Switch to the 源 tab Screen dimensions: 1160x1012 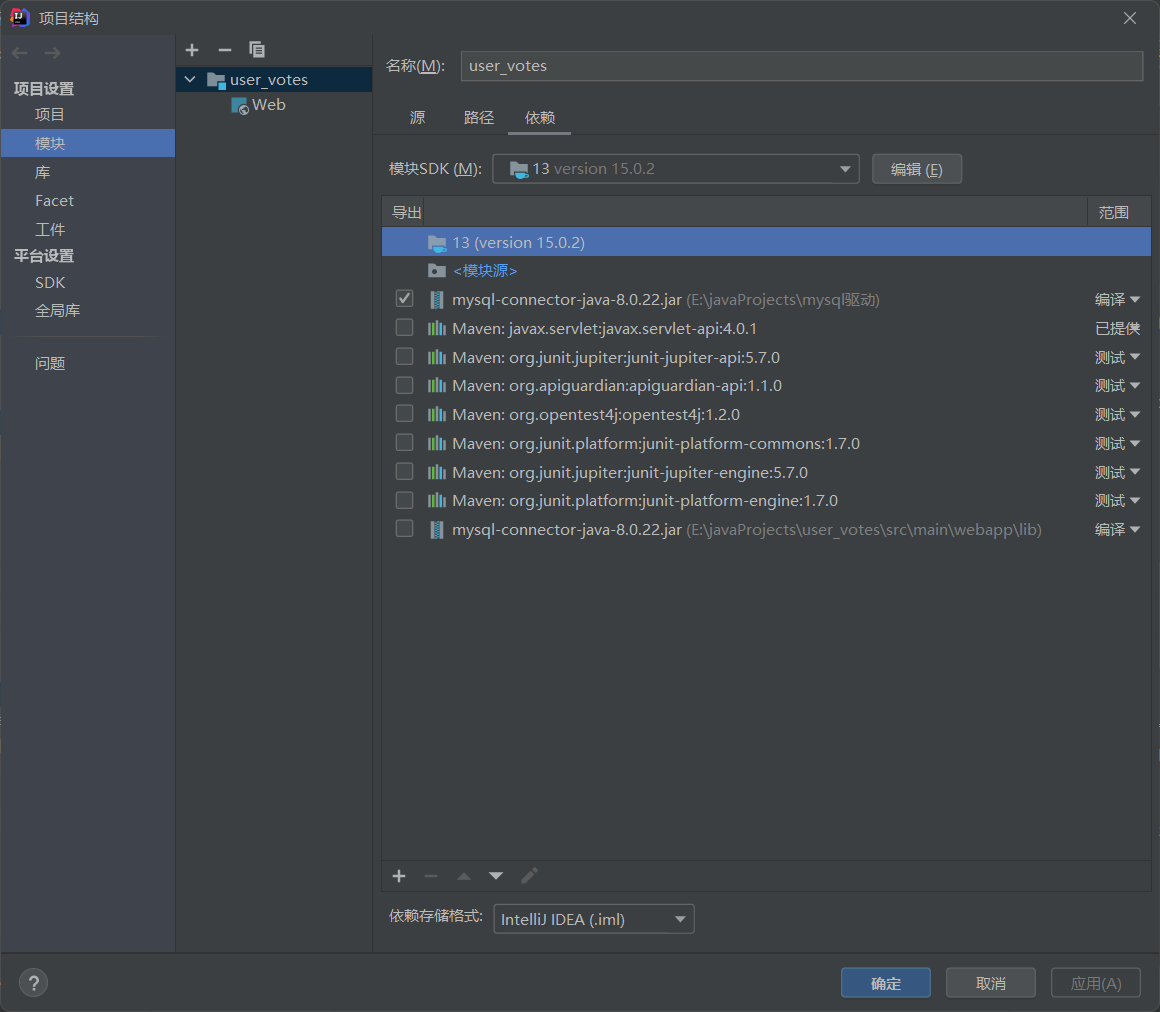click(417, 117)
